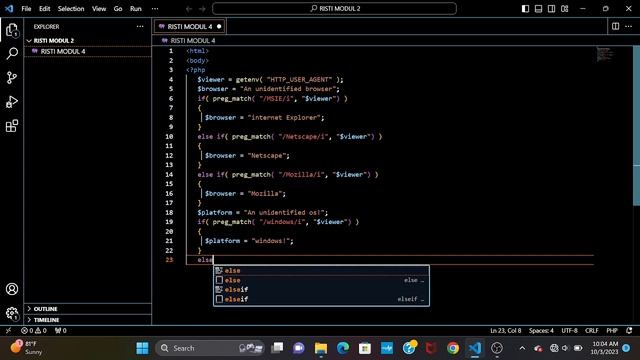
Task: Click the RISTI MODUL 2 command center search
Action: [x=334, y=9]
